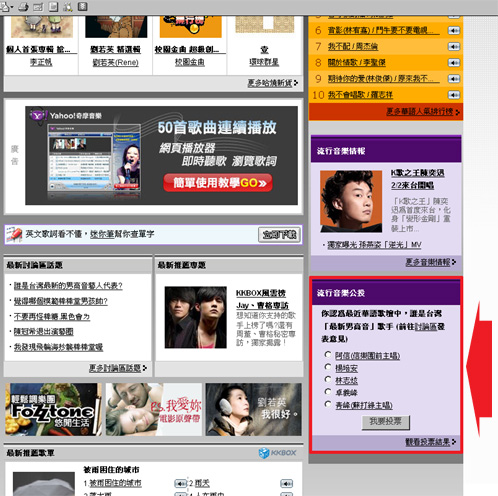Open the second discussion topic about 棒棒堂男孩
This screenshot has height=496, width=498.
tap(61, 301)
